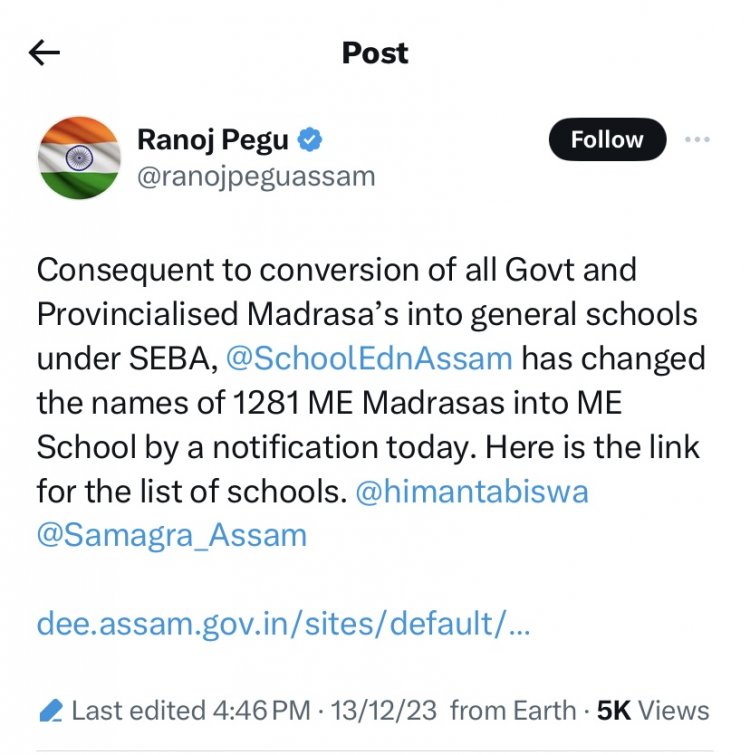Open the dee.assam.gov.in link
The height and width of the screenshot is (755, 750).
pyautogui.click(x=283, y=623)
